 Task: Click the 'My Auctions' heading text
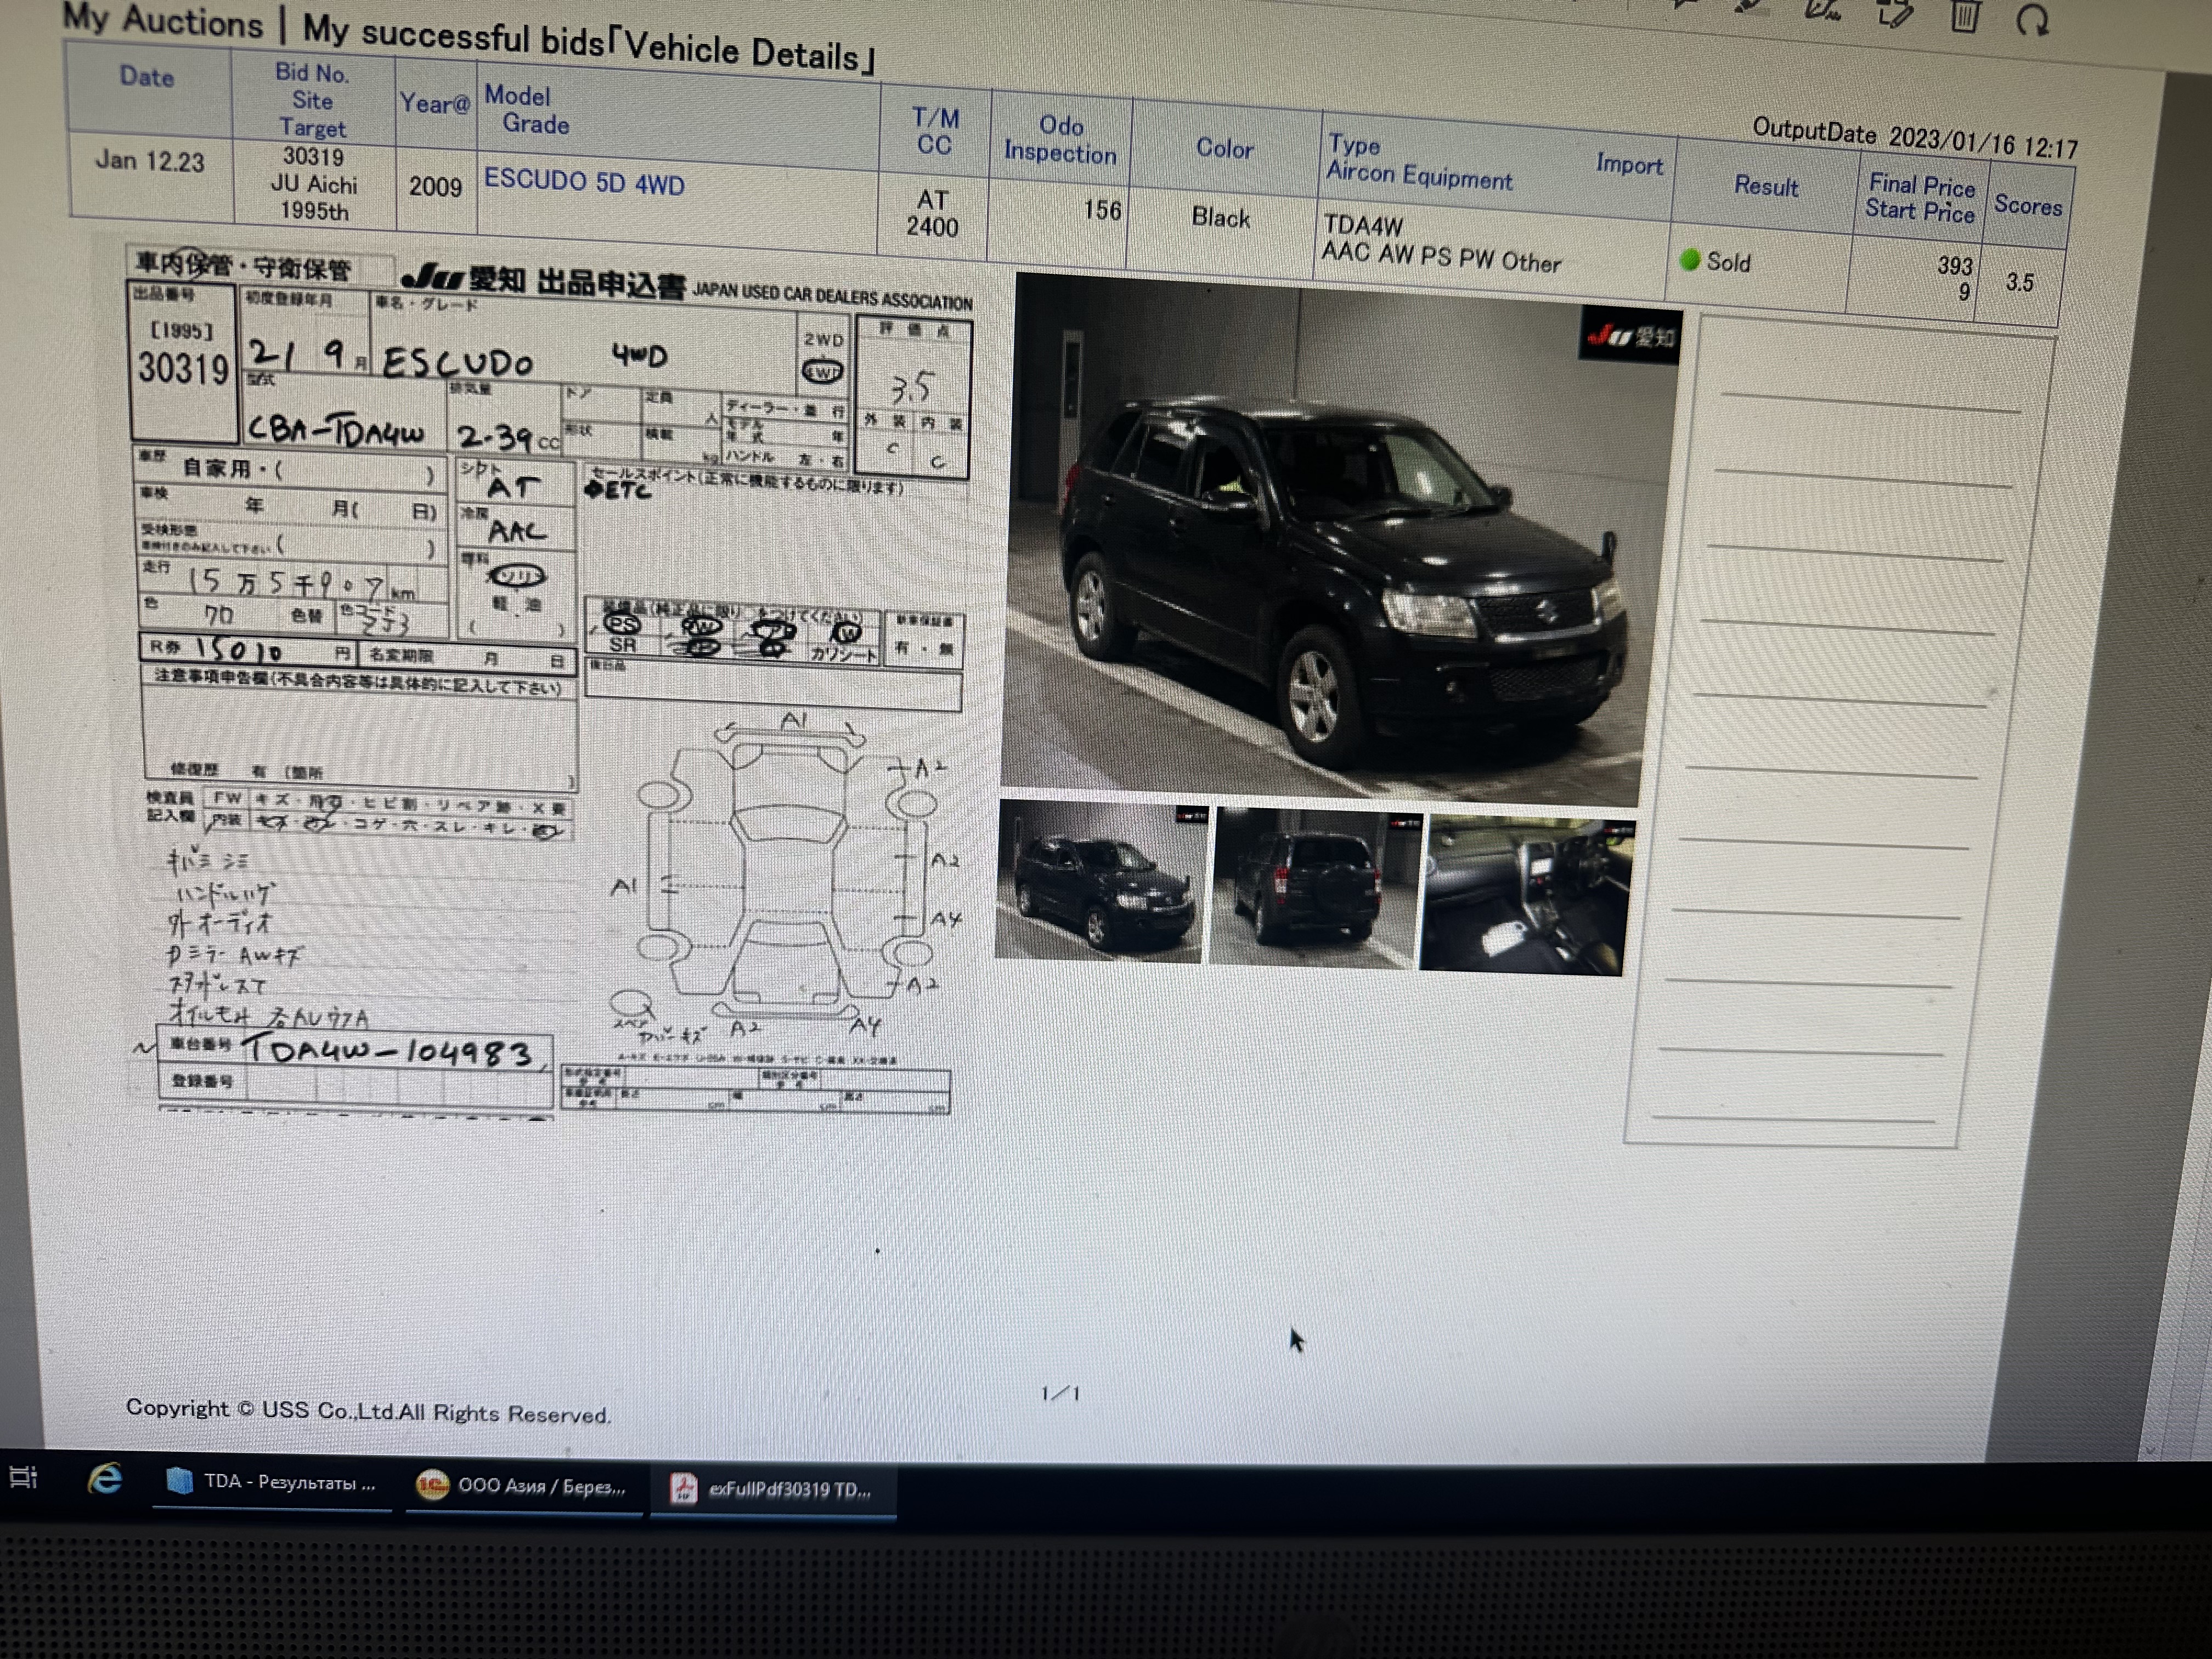click(x=162, y=20)
